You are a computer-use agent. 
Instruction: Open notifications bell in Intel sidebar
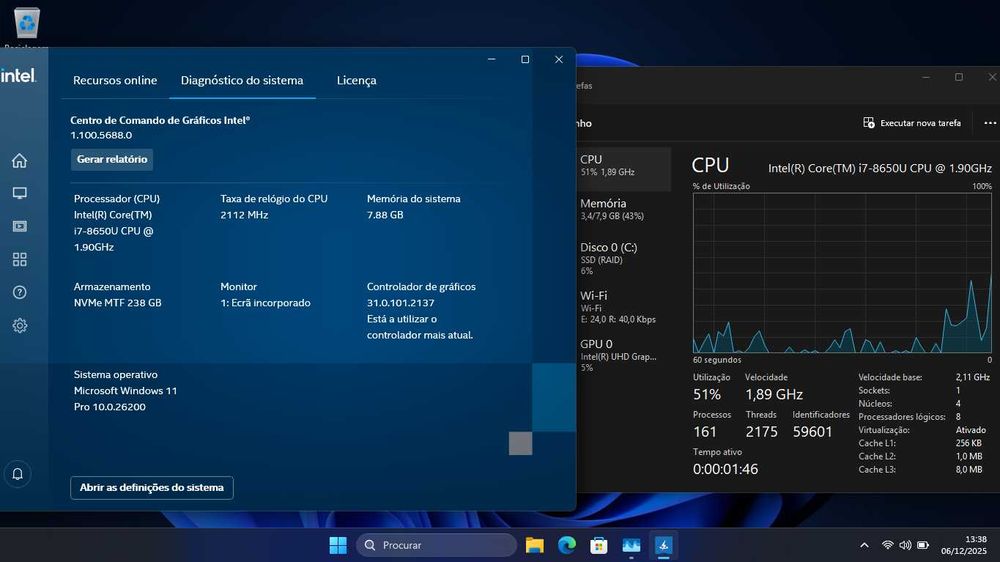tap(18, 474)
